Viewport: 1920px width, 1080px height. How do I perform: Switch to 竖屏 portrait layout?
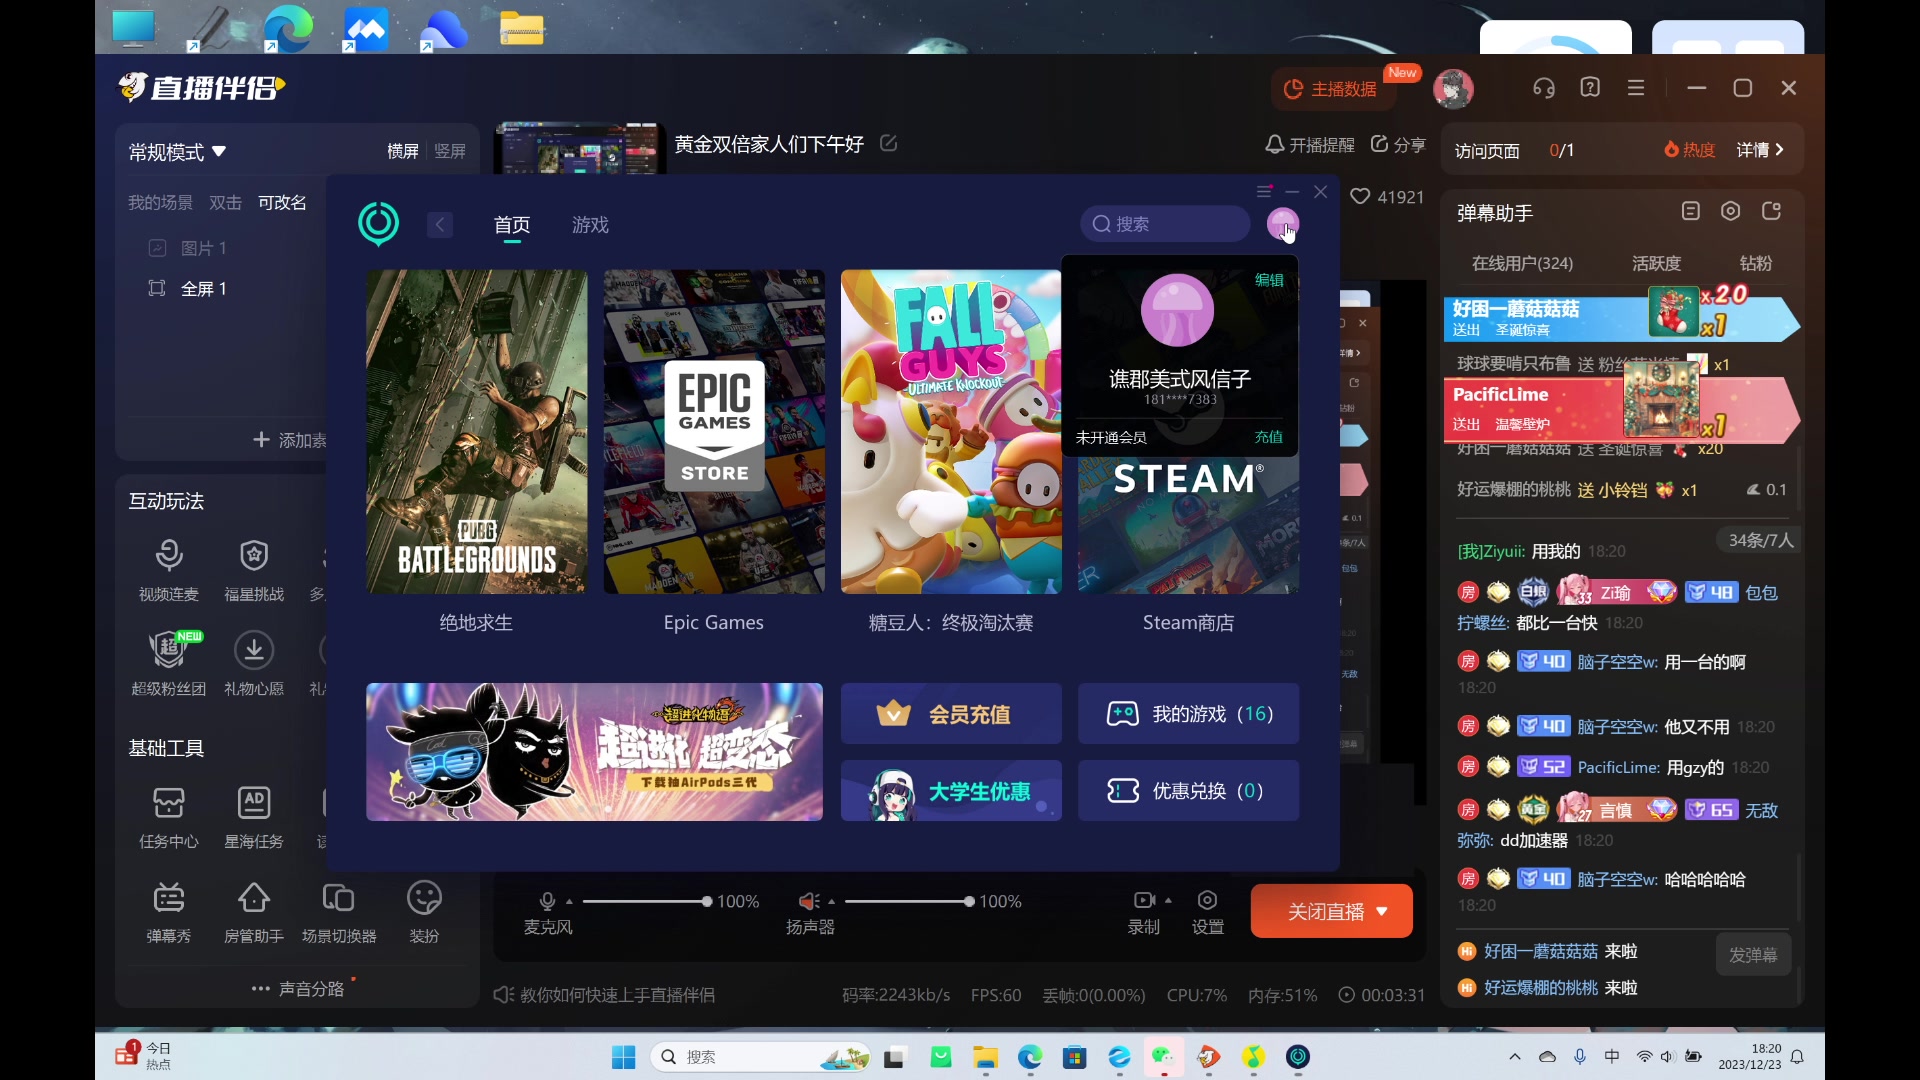[450, 151]
